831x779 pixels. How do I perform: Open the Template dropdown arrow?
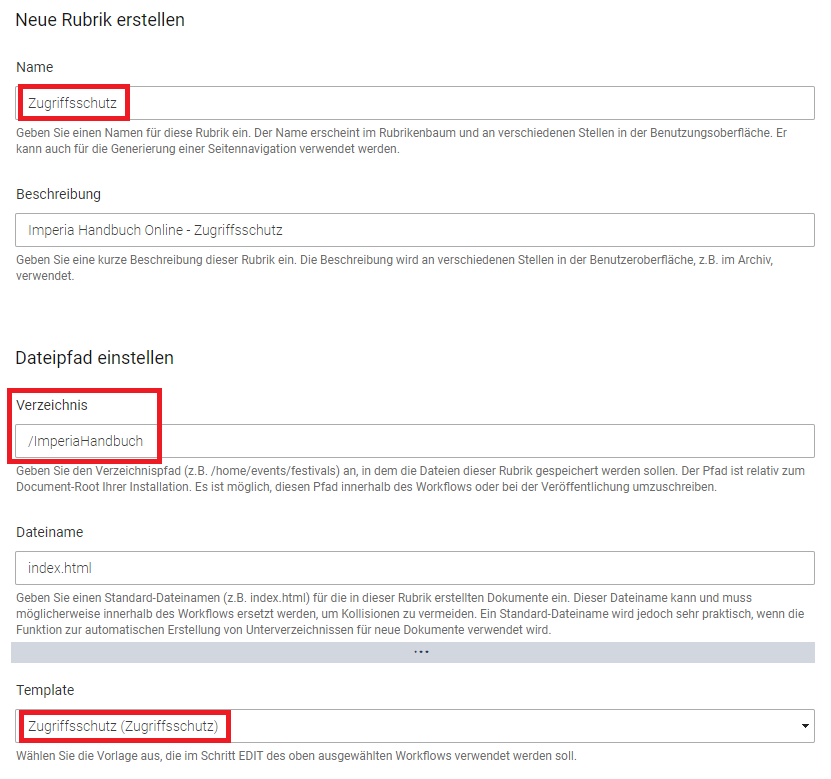[804, 726]
